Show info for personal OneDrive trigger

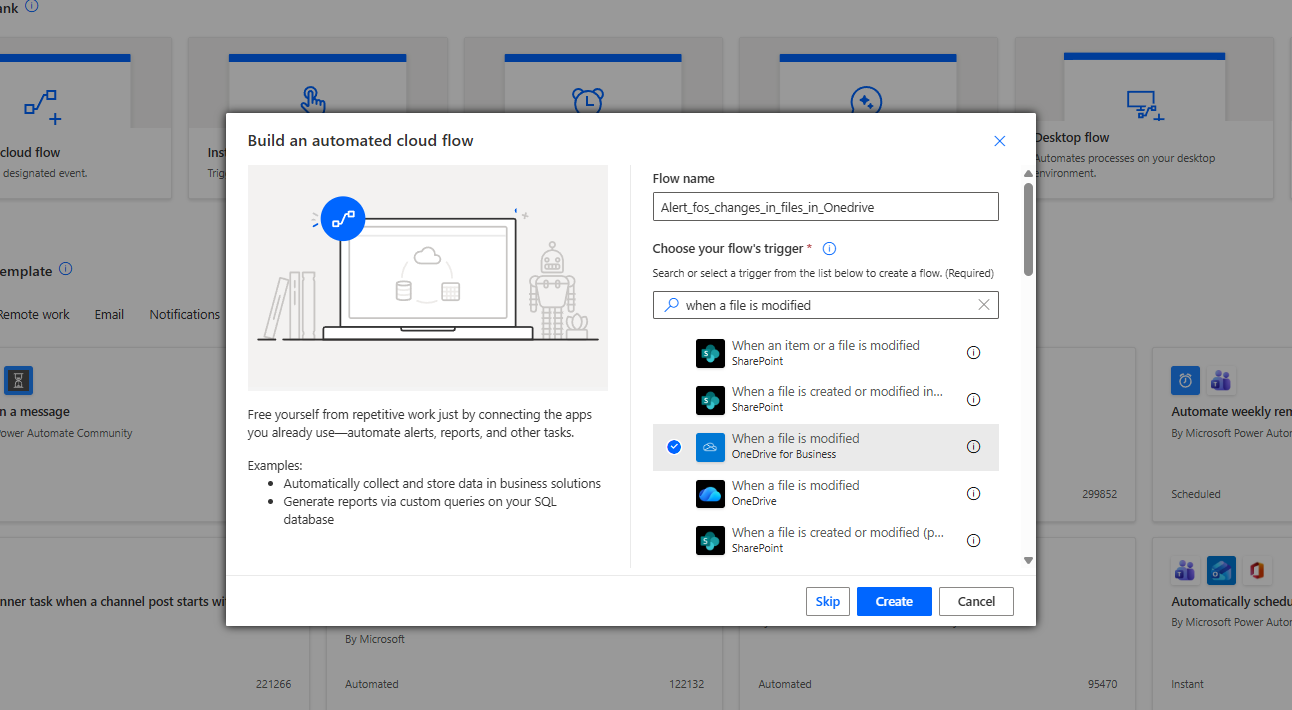(x=973, y=494)
